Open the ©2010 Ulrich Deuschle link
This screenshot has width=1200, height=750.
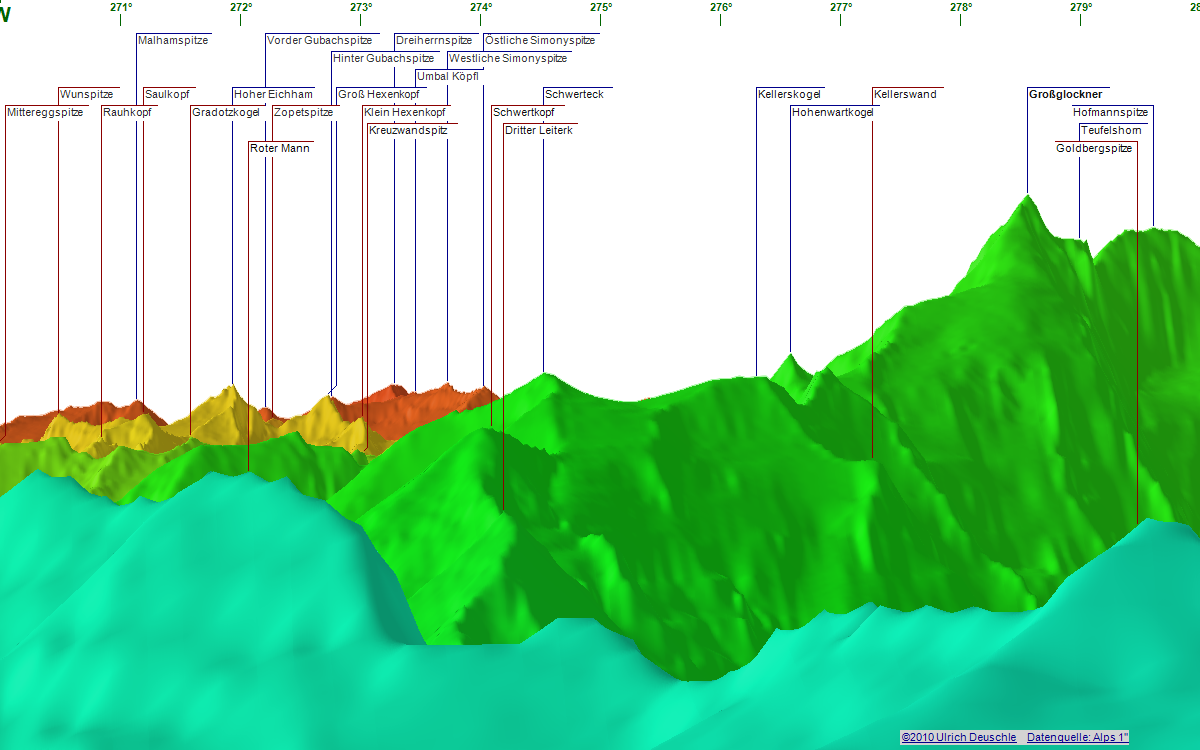click(958, 737)
